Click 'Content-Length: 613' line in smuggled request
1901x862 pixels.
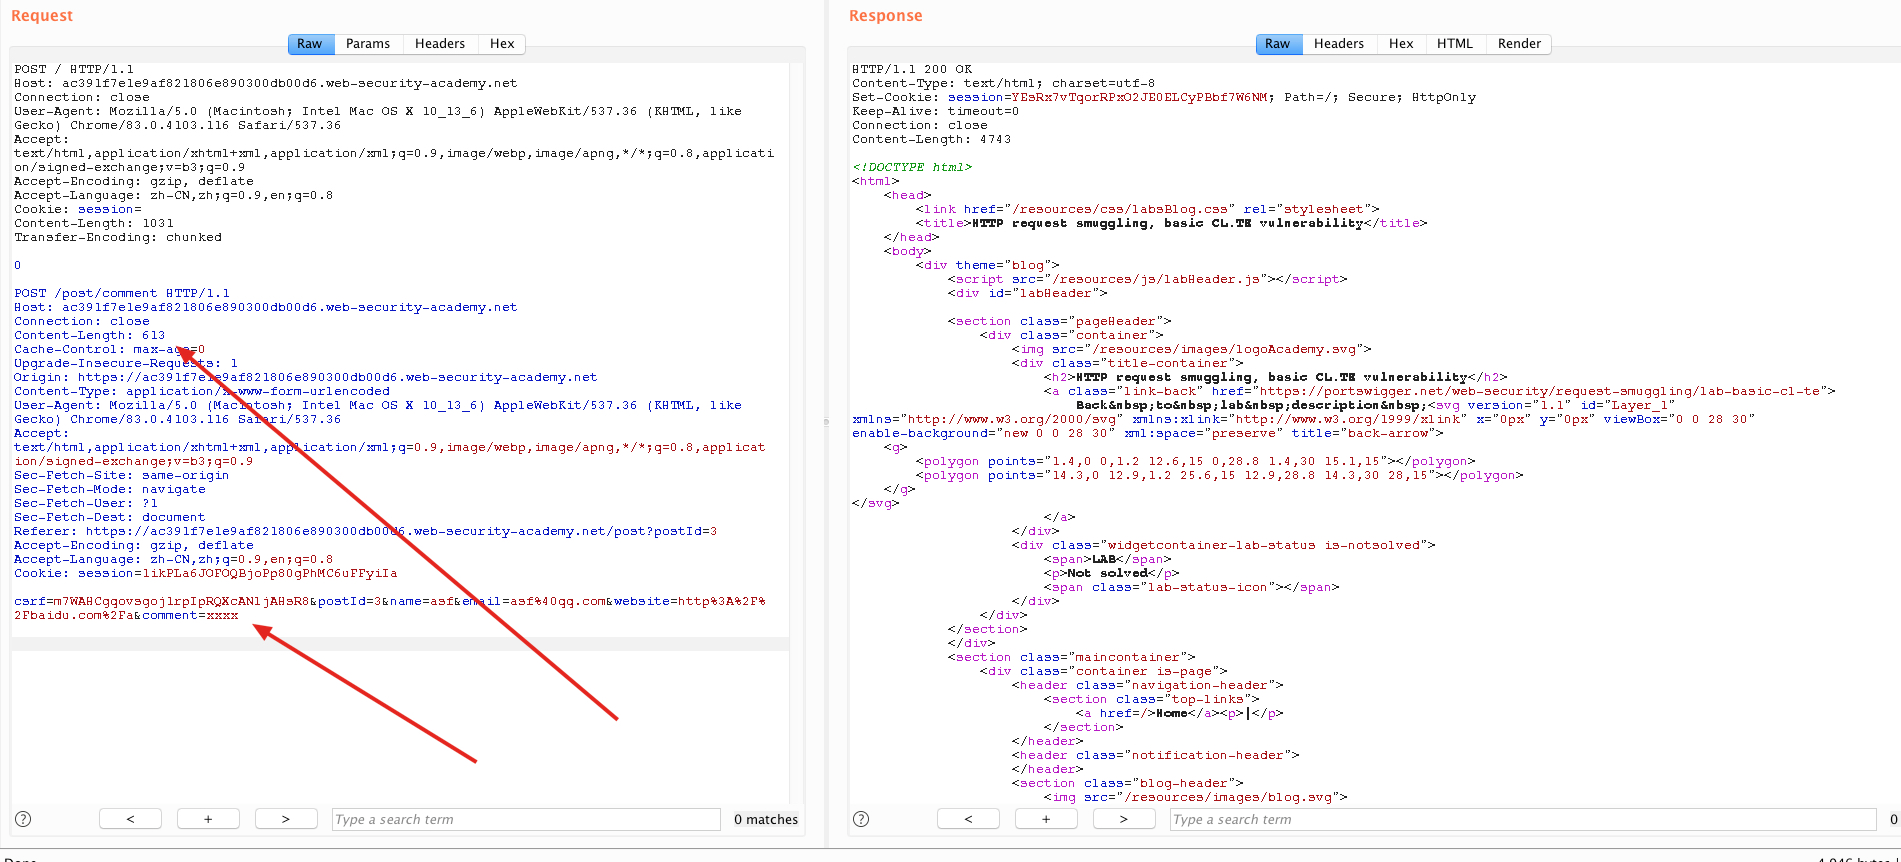click(90, 336)
